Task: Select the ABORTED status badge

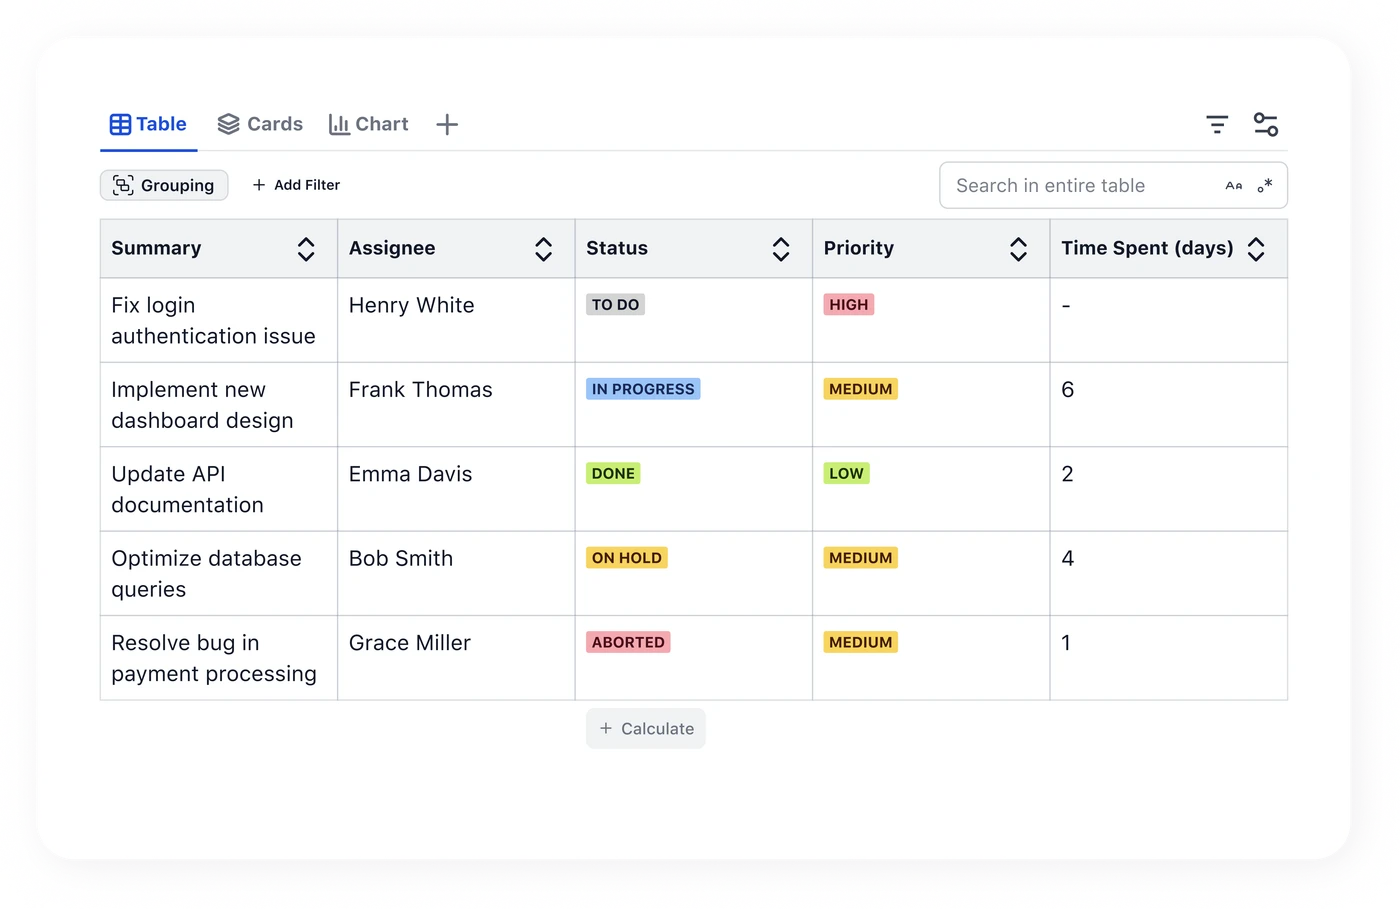Action: tap(628, 642)
